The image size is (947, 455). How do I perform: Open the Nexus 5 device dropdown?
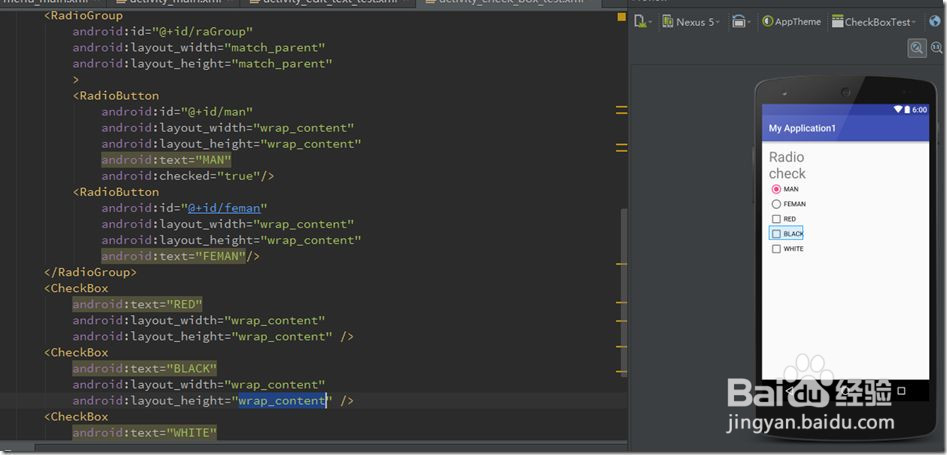691,22
